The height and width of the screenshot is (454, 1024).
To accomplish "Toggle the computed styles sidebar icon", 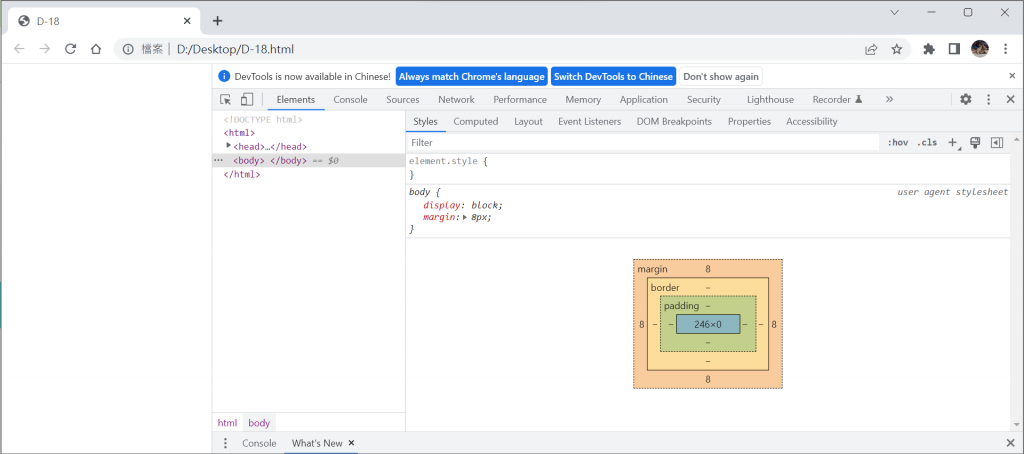I will click(x=996, y=143).
